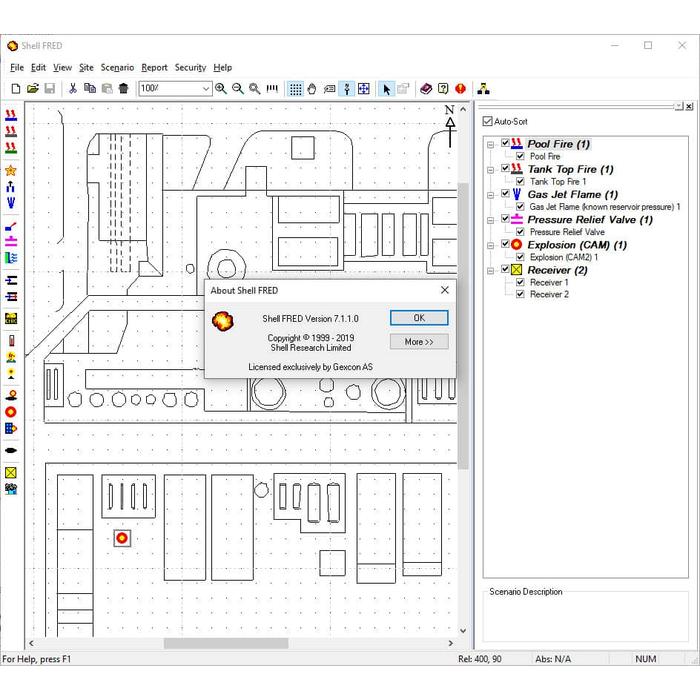700x700 pixels.
Task: Click the More >> button
Action: [419, 342]
